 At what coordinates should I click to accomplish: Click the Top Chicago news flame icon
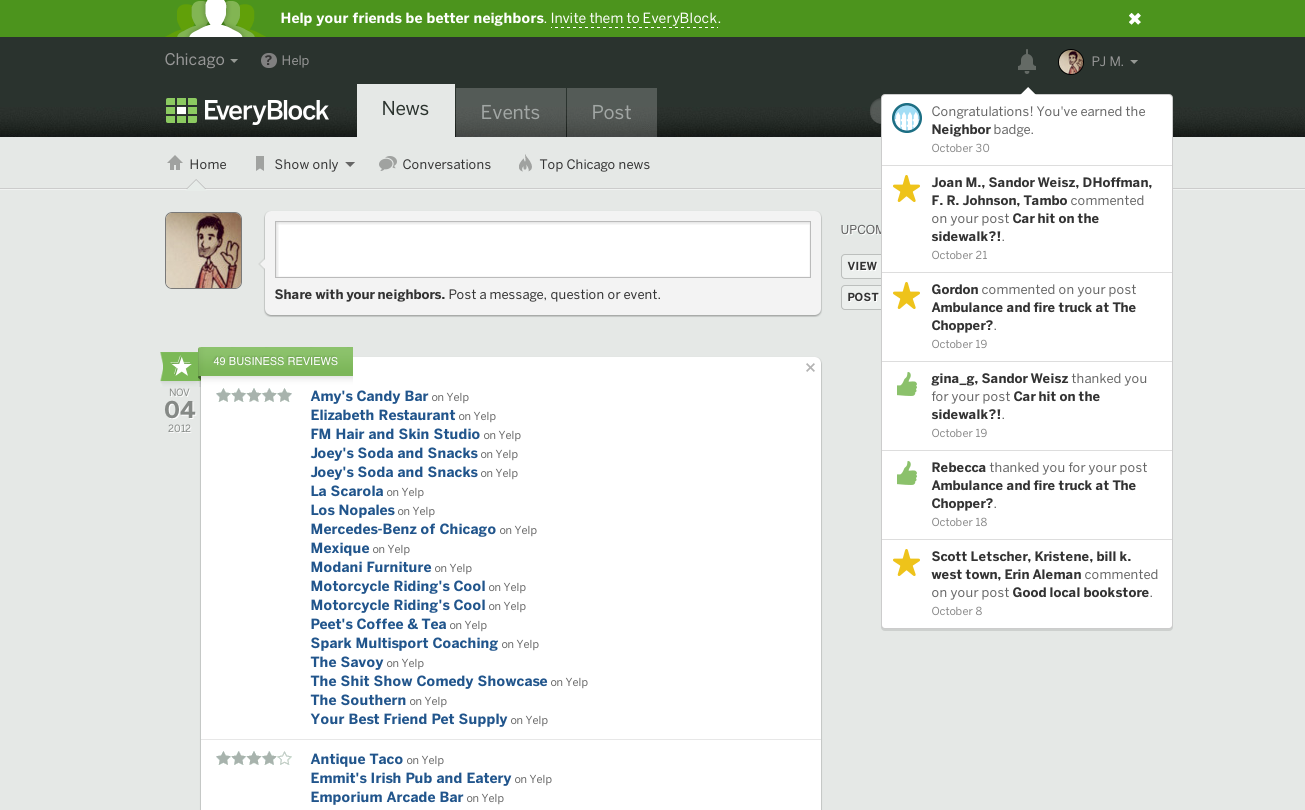tap(525, 164)
